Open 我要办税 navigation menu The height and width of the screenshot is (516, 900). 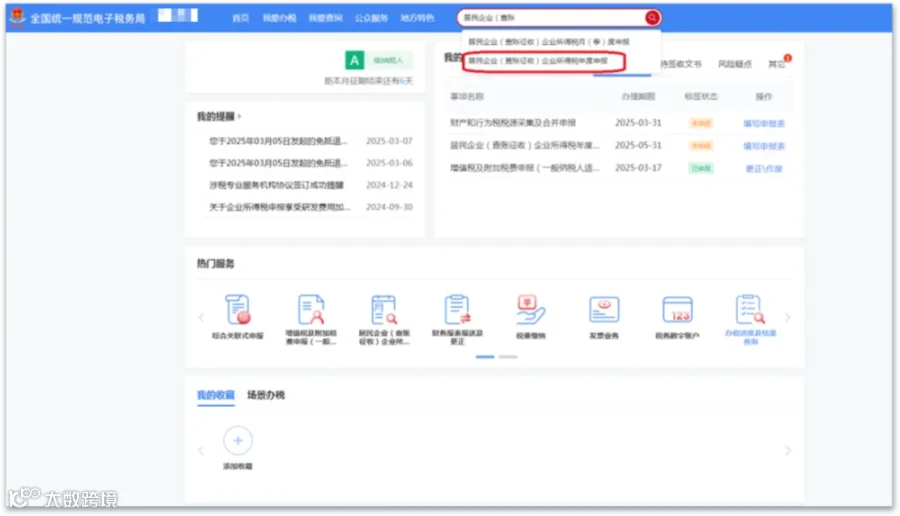pos(280,18)
